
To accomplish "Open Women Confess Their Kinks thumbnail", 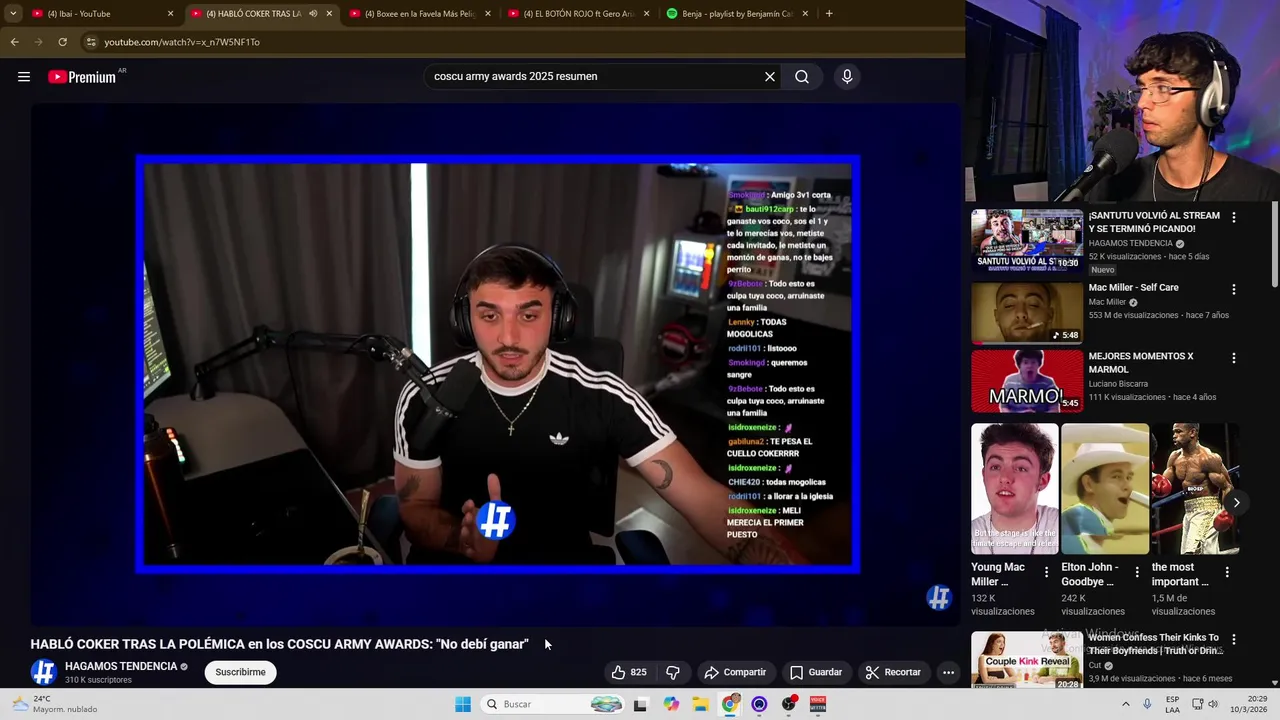I will (x=1027, y=660).
